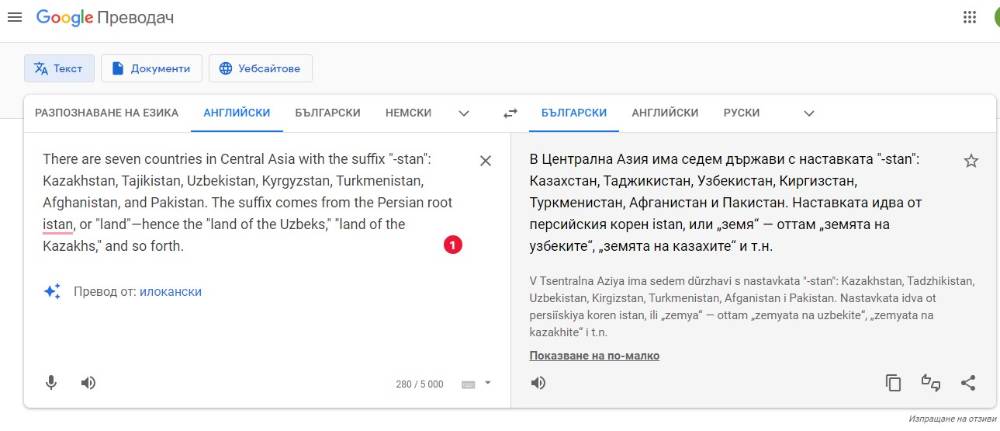Screen dimensions: 1000x431
Task: Select РУСКИ as target language
Action: pyautogui.click(x=742, y=113)
